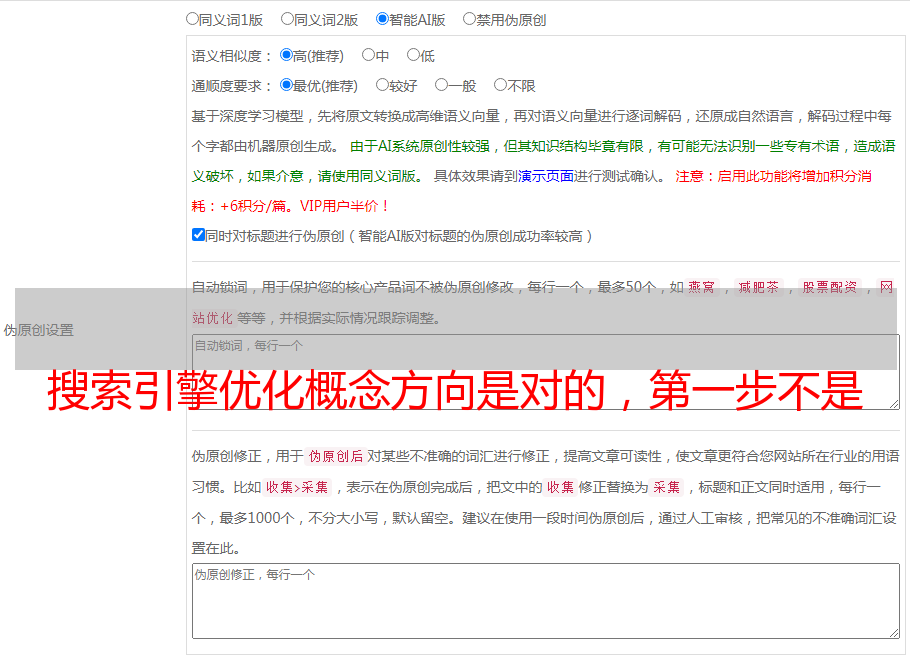Focus the 伪原创修正 text area

click(546, 601)
